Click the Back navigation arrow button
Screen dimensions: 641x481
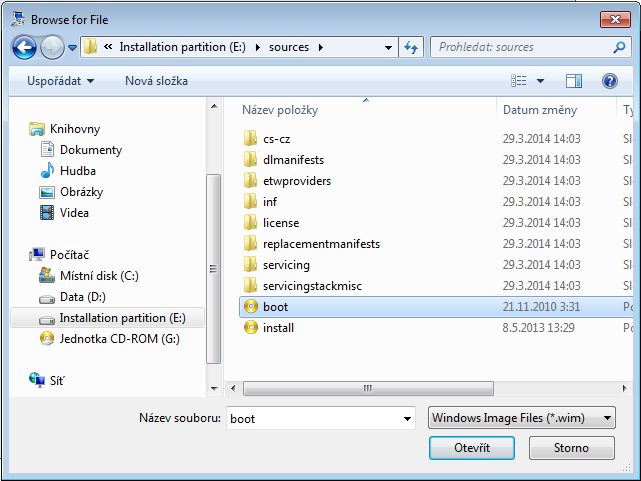pos(25,47)
